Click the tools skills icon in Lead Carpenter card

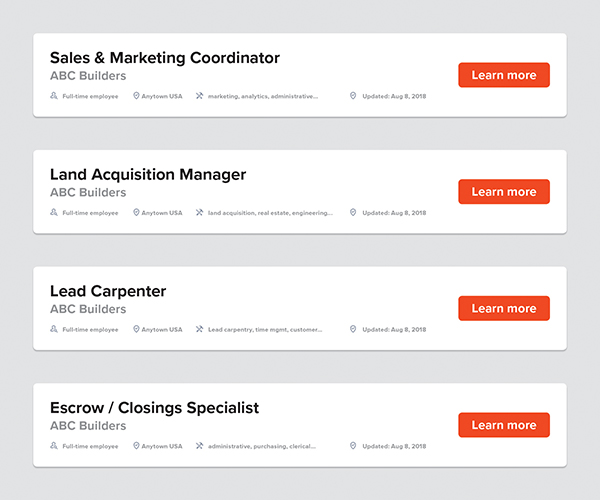[x=199, y=329]
